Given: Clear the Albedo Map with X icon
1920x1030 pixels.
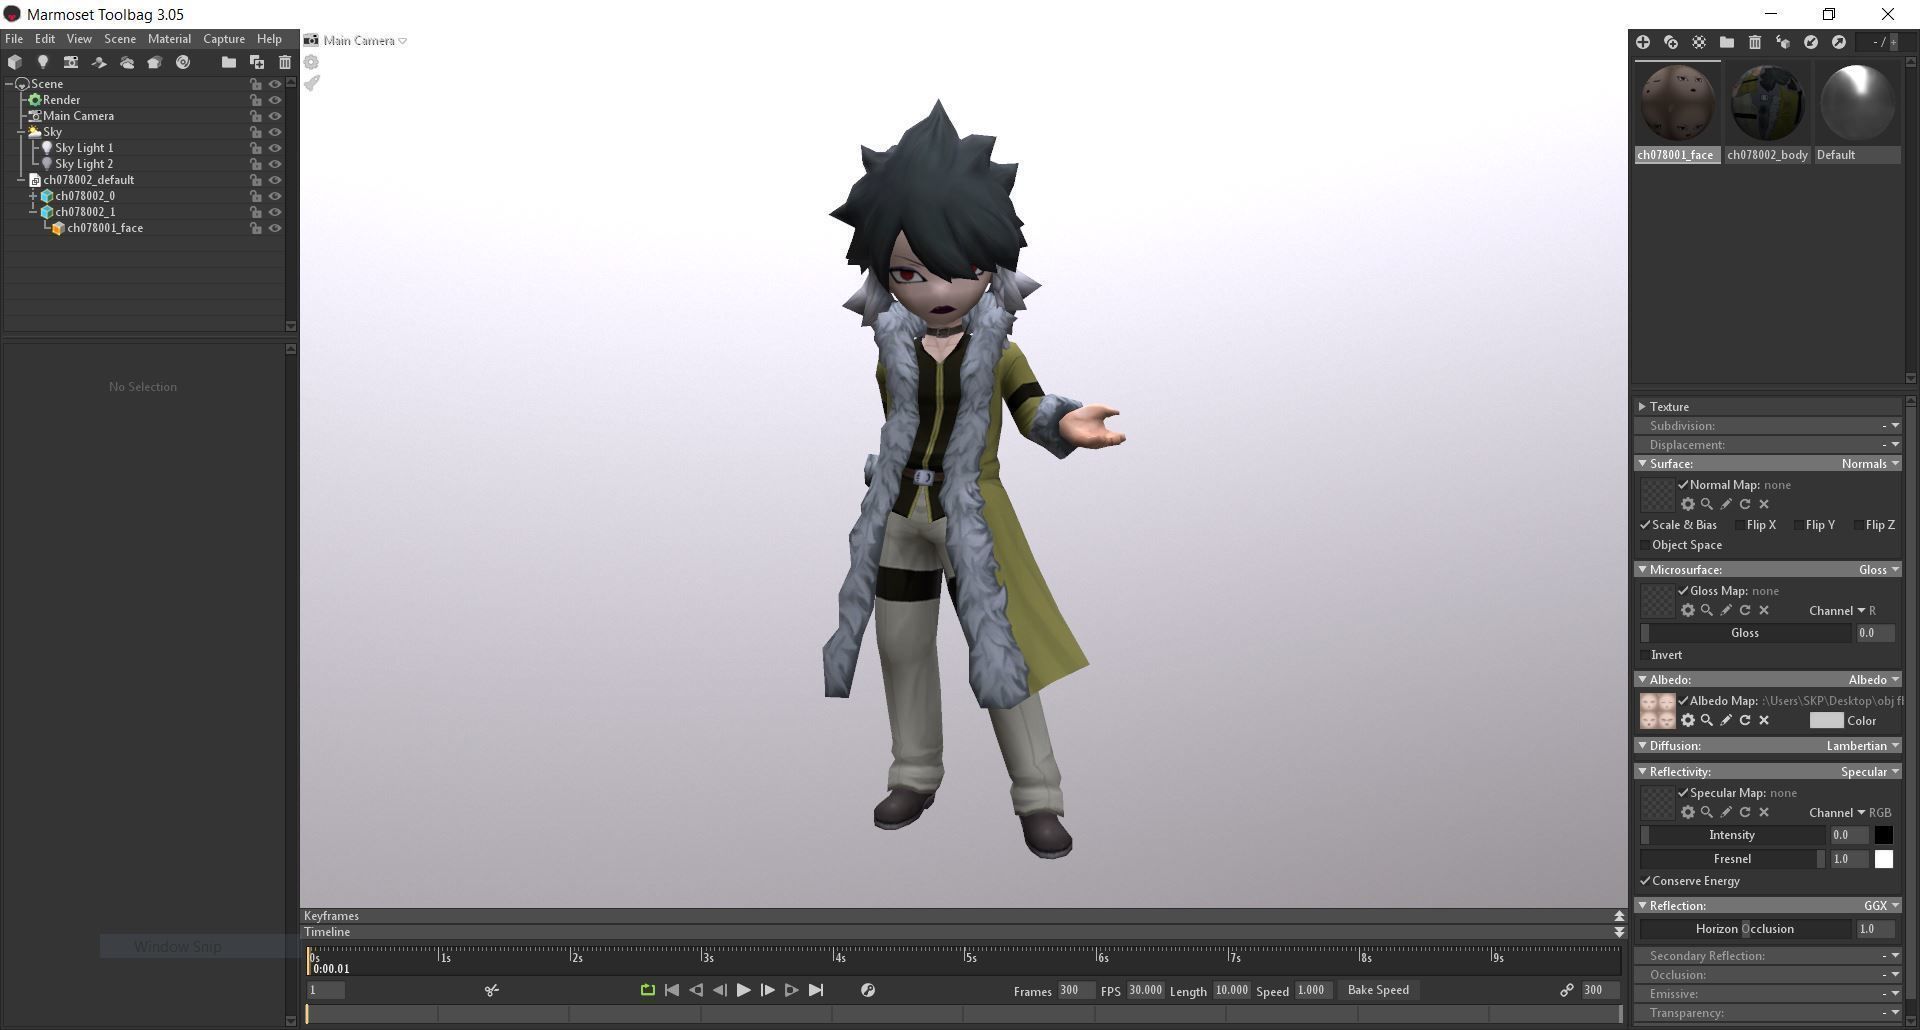Looking at the screenshot, I should pos(1764,720).
